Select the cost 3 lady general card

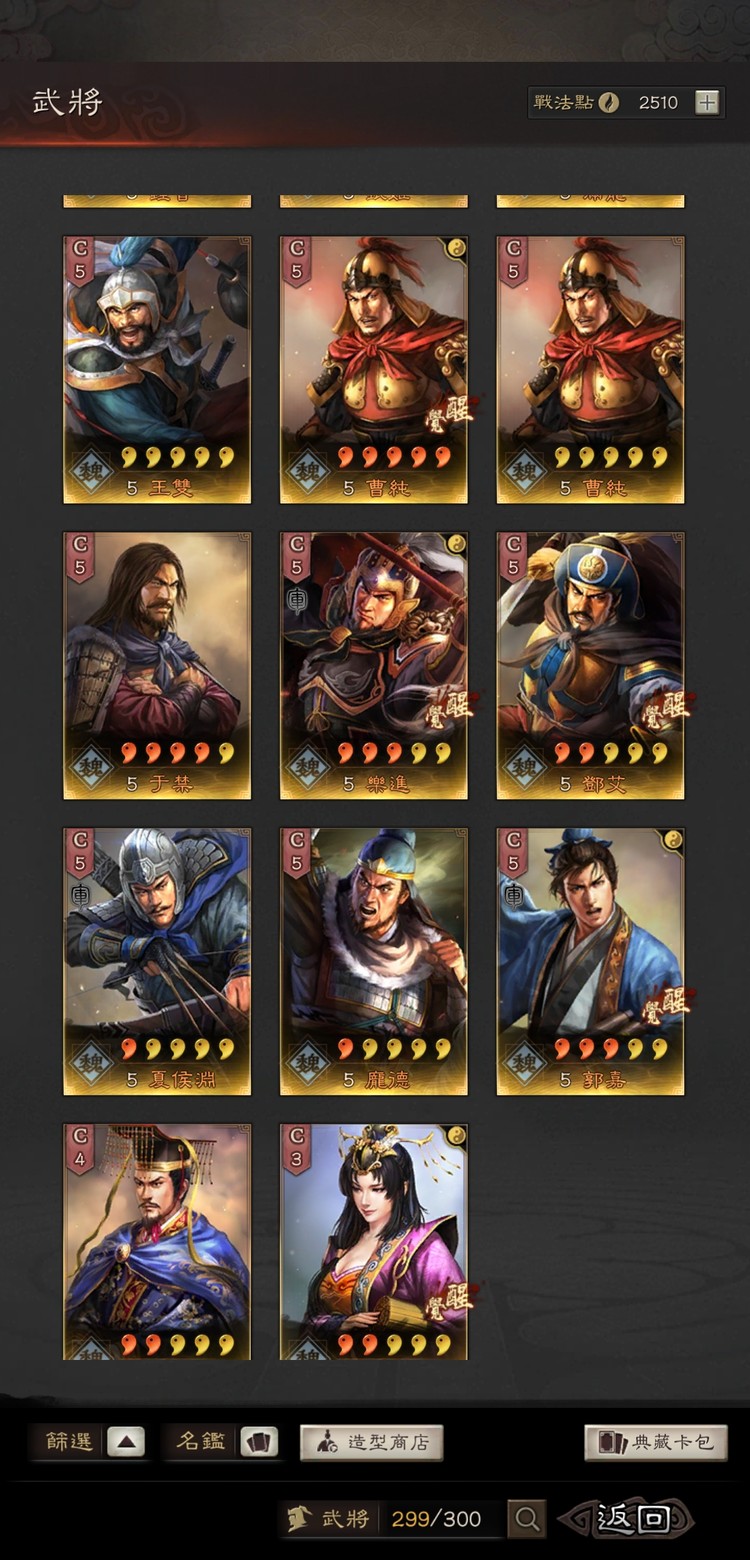(x=374, y=1242)
